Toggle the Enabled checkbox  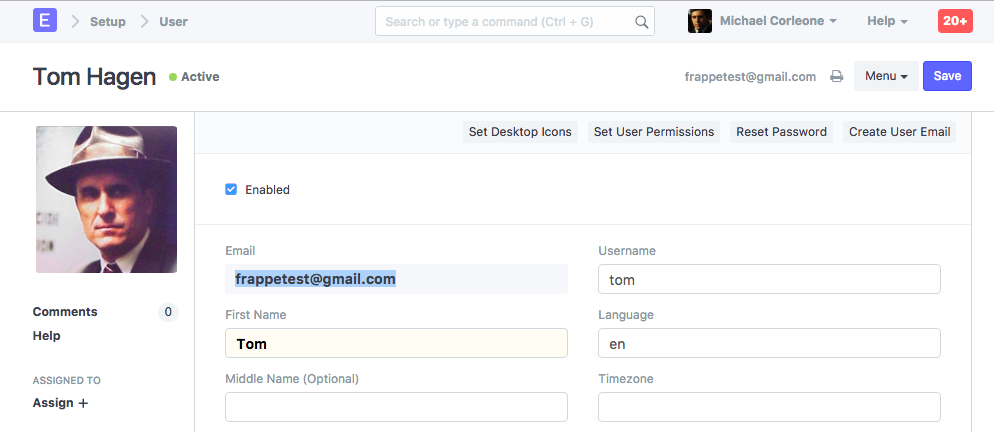tap(231, 189)
